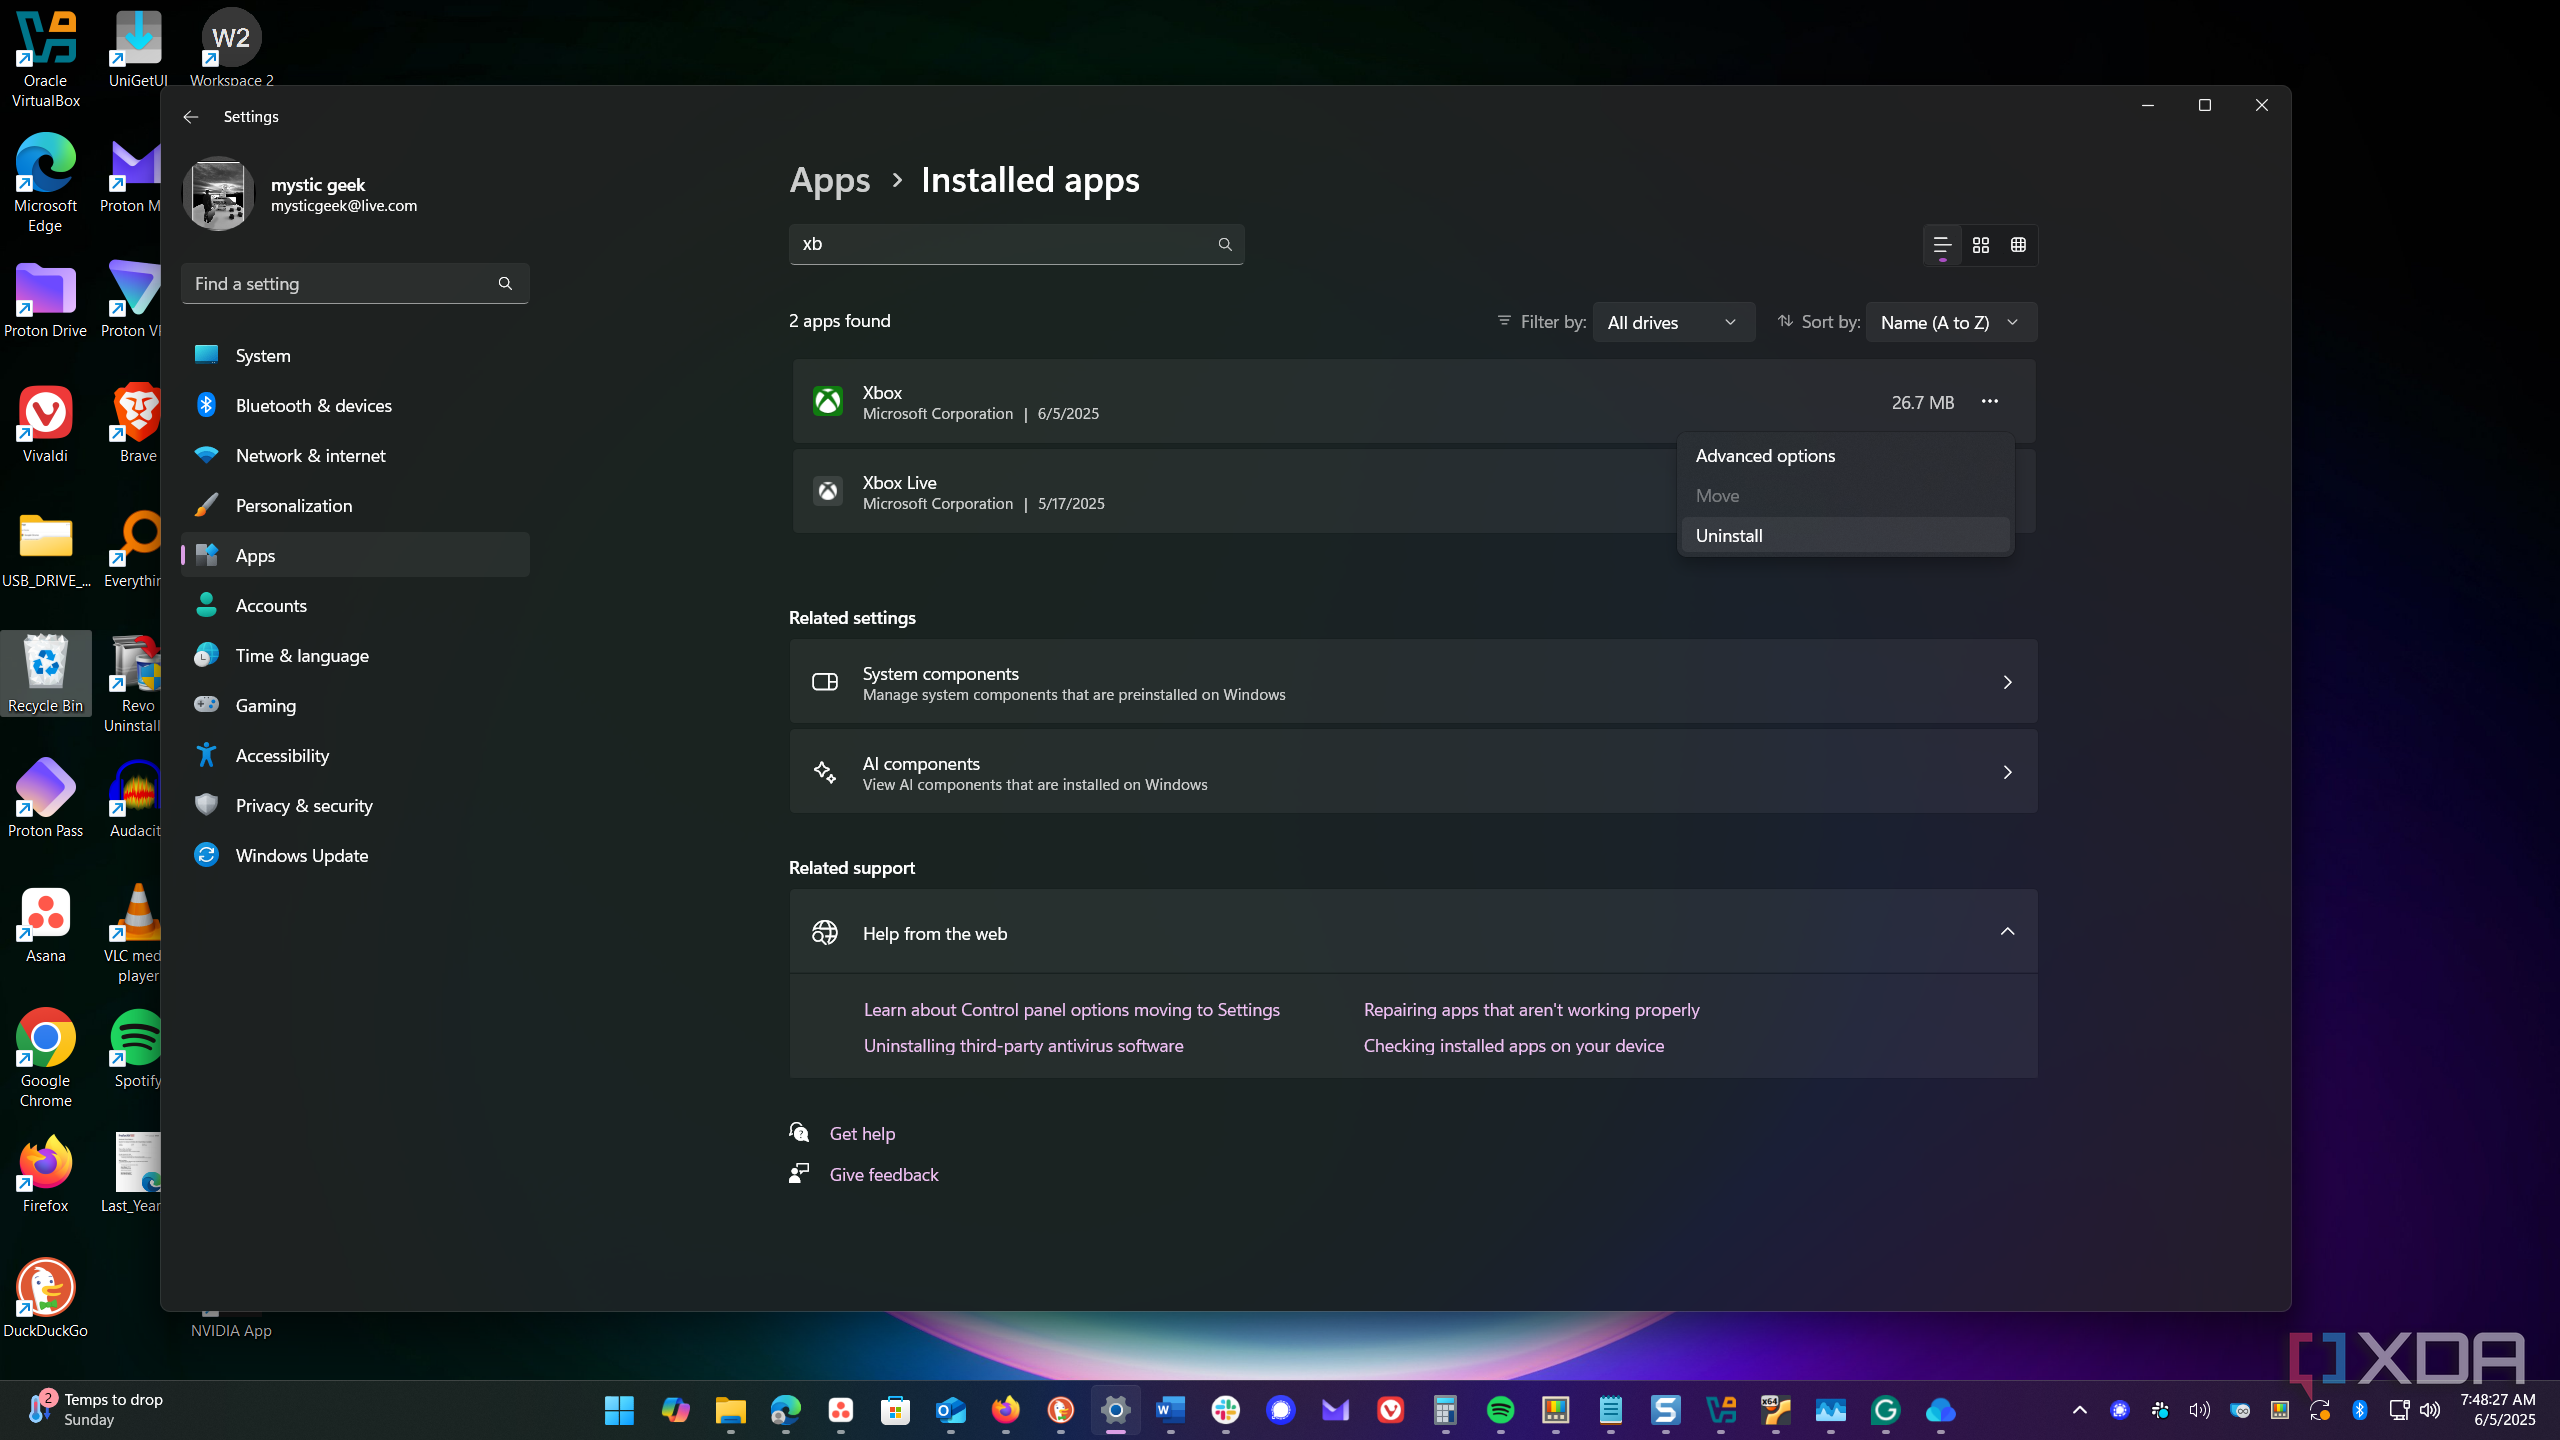Viewport: 2560px width, 1440px height.
Task: Click Get help link
Action: click(862, 1133)
